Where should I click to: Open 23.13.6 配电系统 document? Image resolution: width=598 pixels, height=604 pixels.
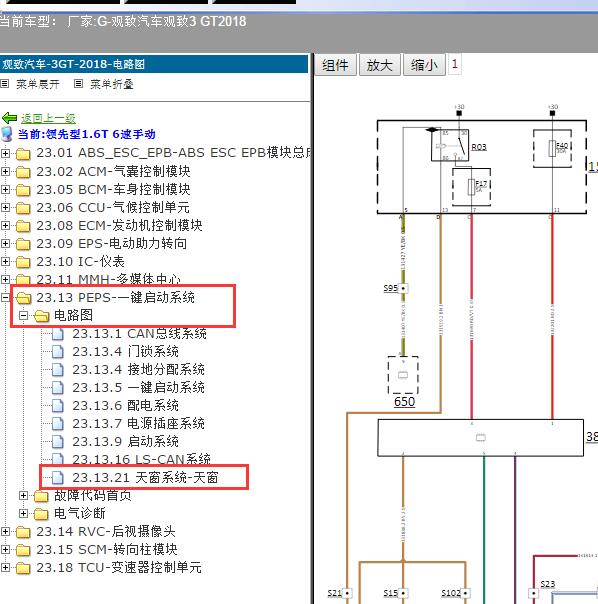click(x=126, y=406)
